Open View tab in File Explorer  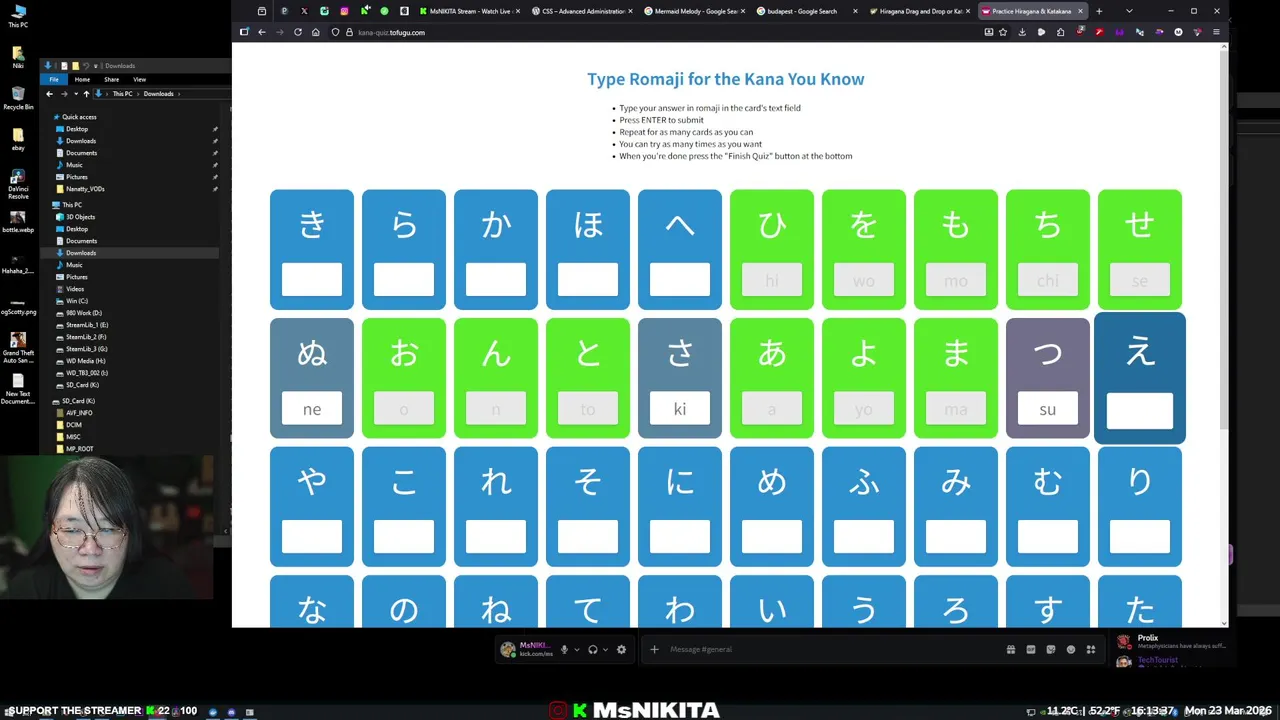(x=139, y=79)
